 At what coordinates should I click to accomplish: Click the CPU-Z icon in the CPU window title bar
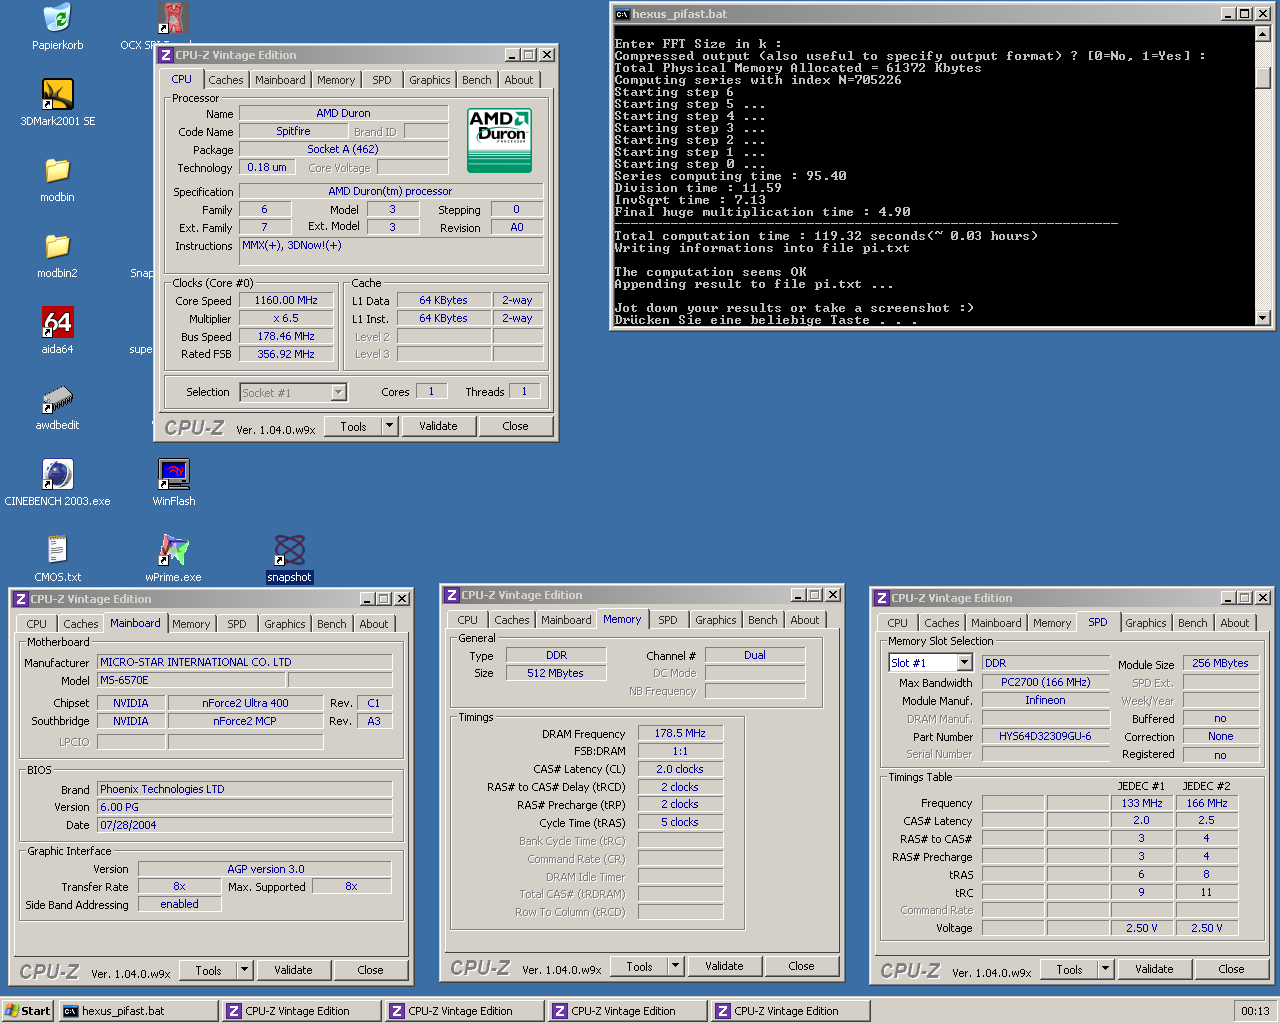click(x=166, y=55)
